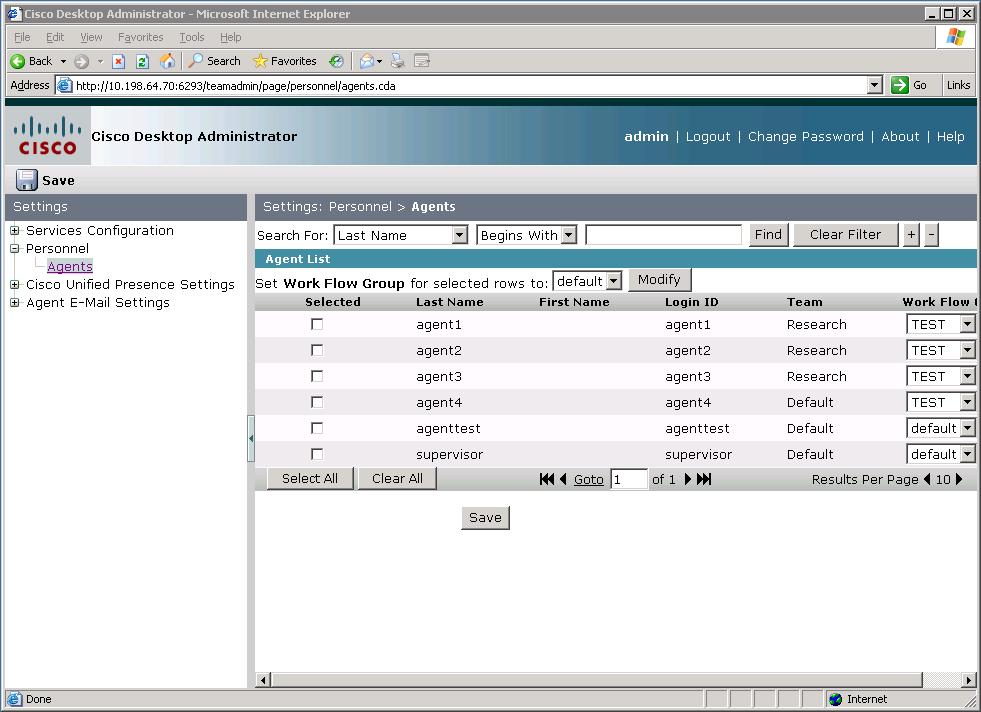This screenshot has height=712, width=981.
Task: Click the plus add-filter button
Action: tap(912, 235)
